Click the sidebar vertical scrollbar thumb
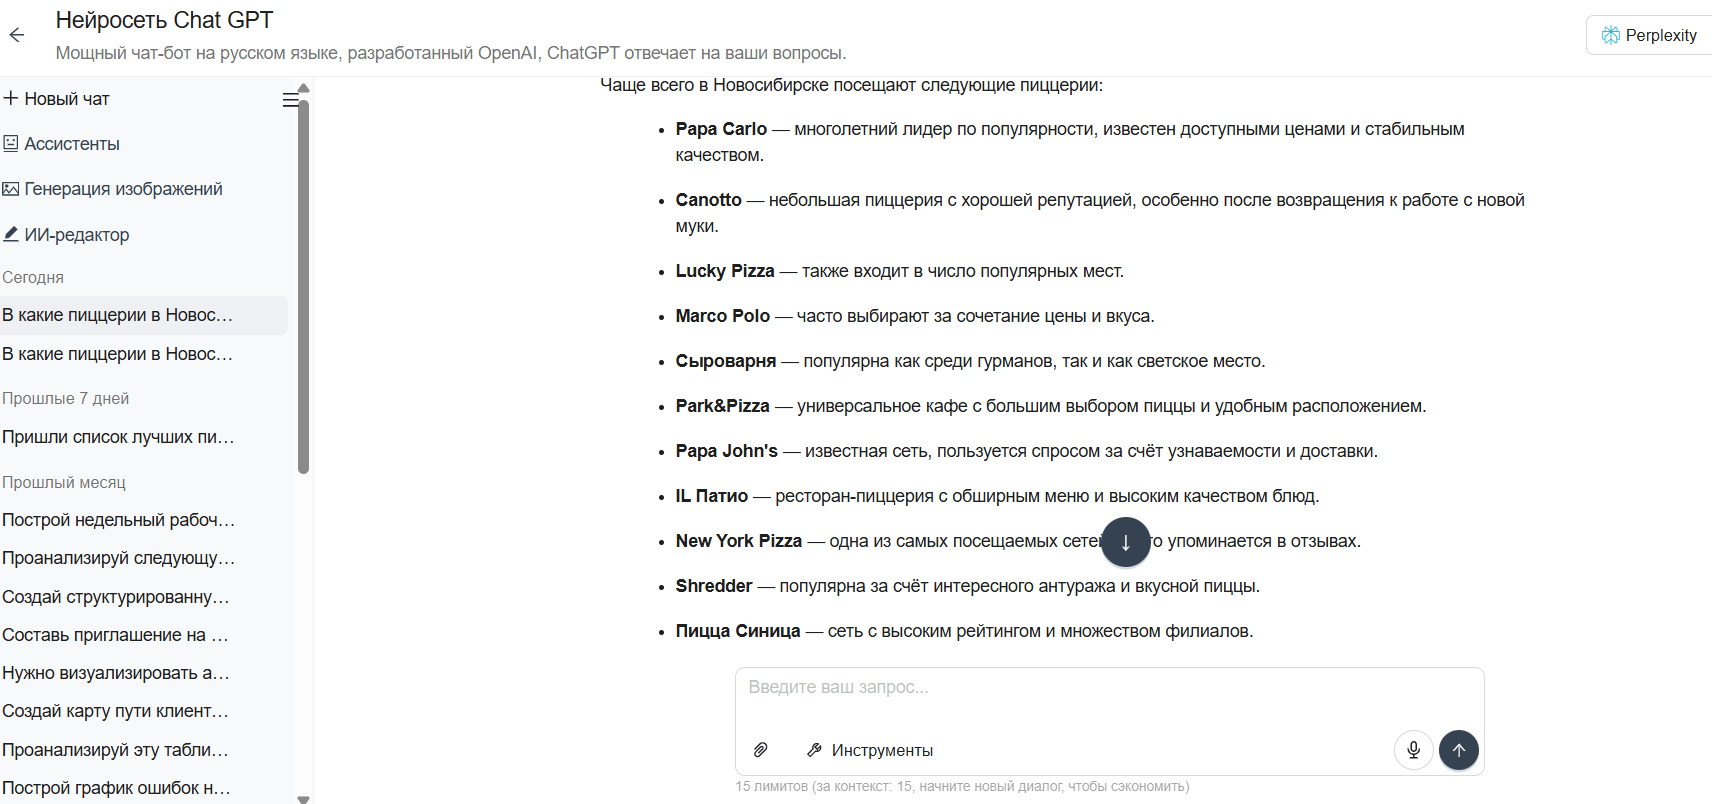The height and width of the screenshot is (804, 1712). (304, 285)
